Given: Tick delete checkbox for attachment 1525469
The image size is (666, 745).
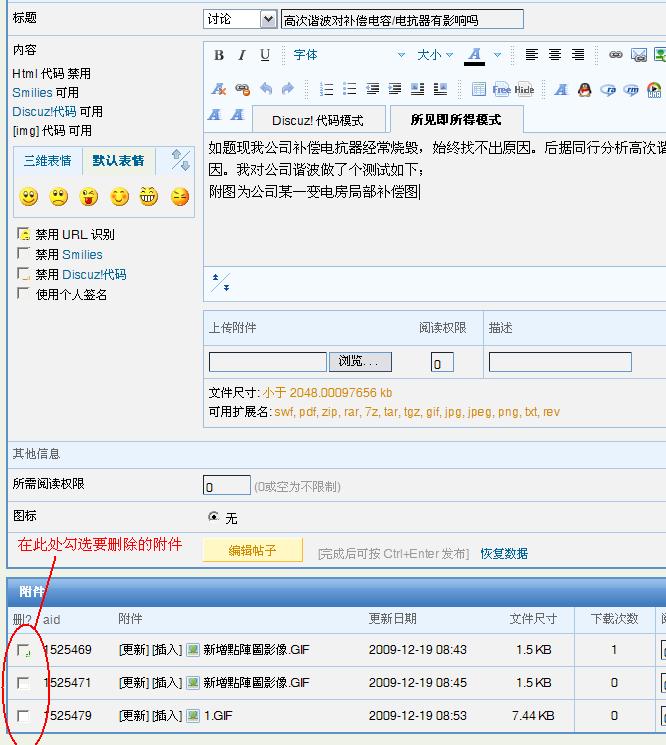Looking at the screenshot, I should [23, 649].
